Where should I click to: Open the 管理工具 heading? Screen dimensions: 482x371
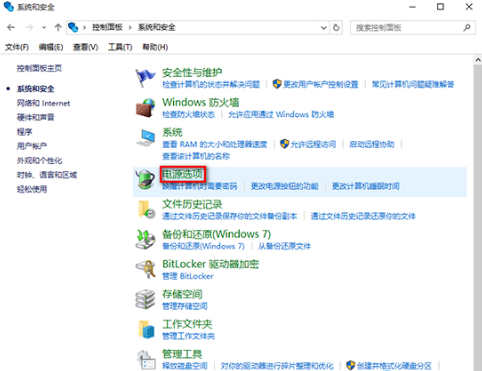(182, 354)
